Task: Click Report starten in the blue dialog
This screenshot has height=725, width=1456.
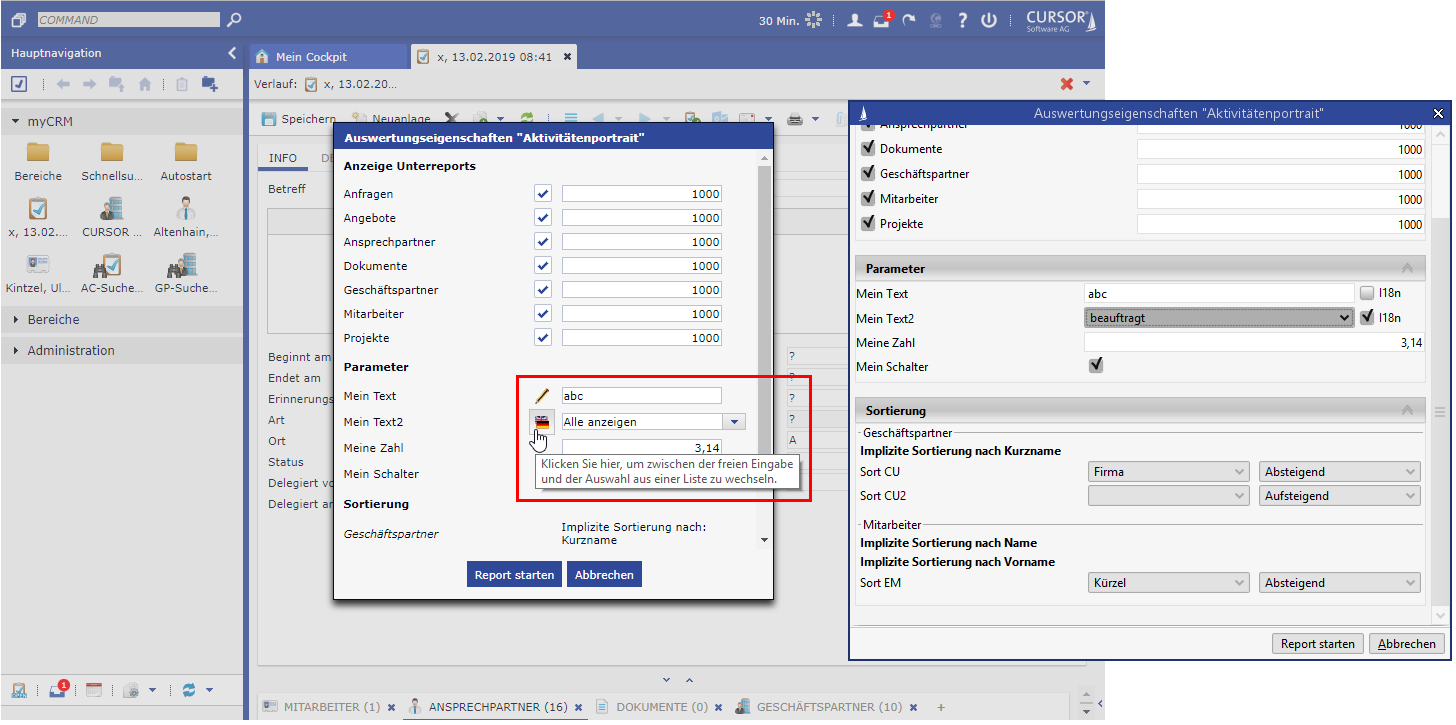Action: 514,575
